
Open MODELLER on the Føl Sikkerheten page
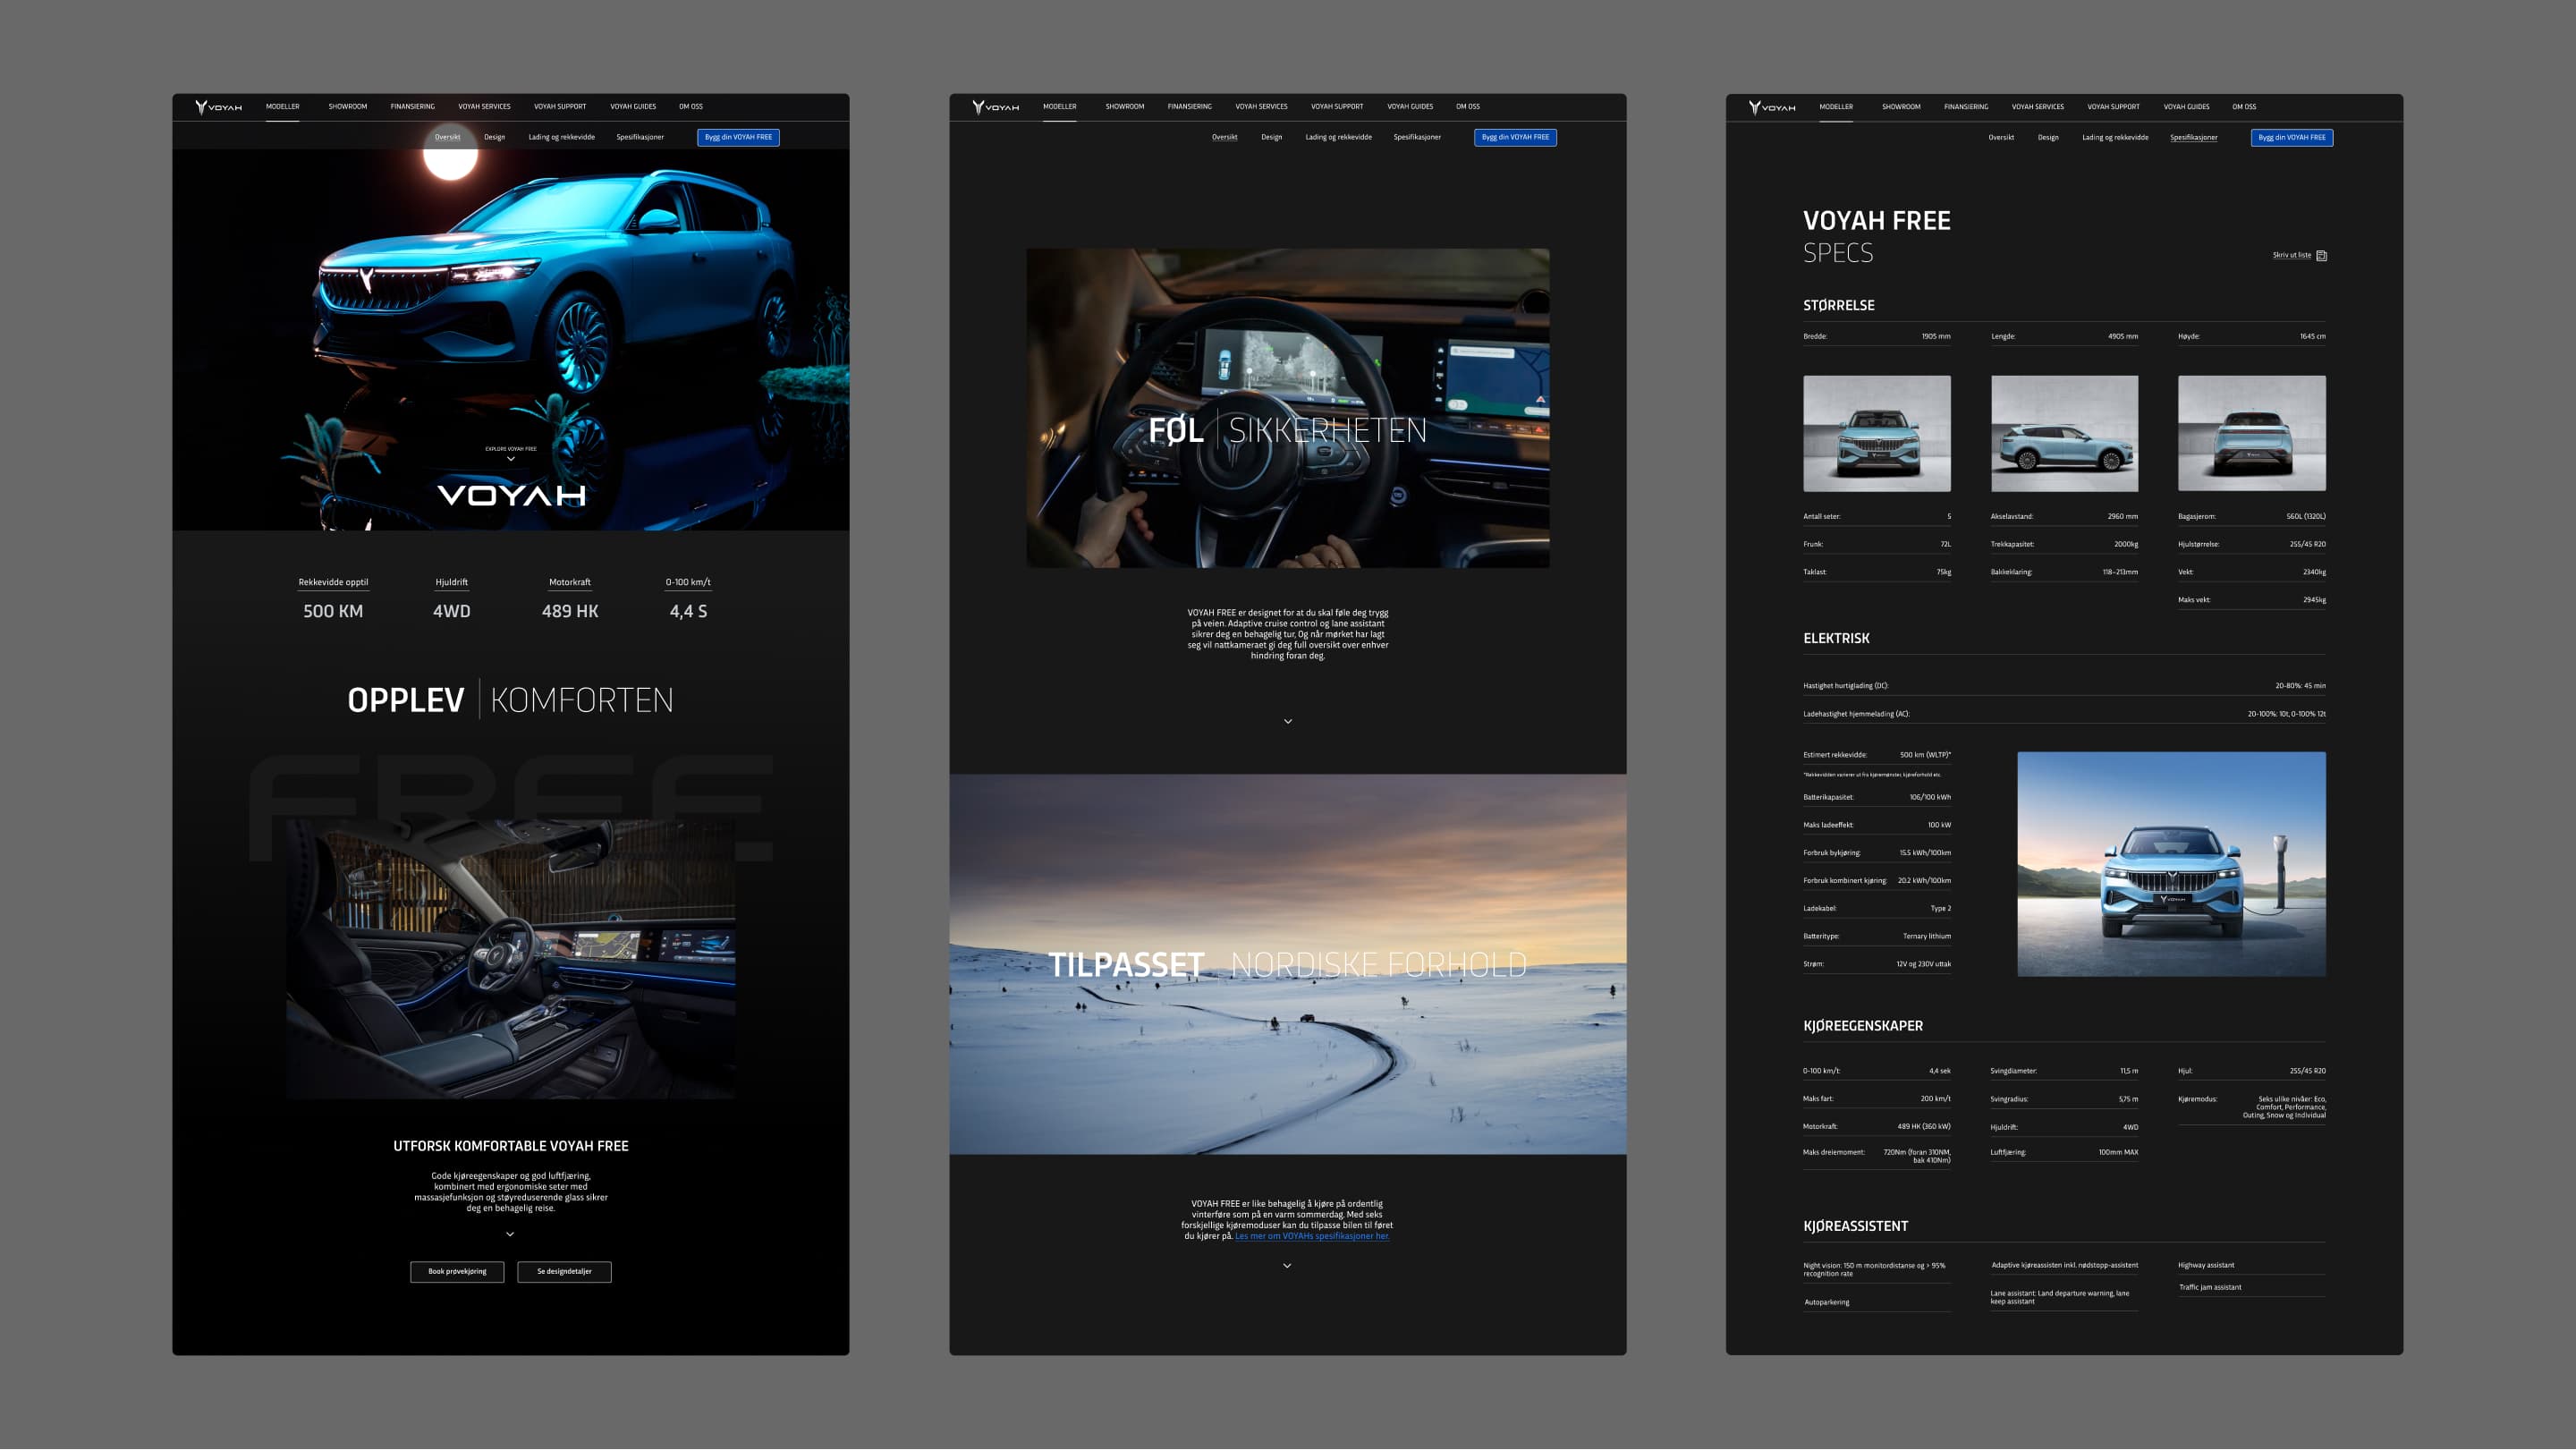pyautogui.click(x=1060, y=107)
